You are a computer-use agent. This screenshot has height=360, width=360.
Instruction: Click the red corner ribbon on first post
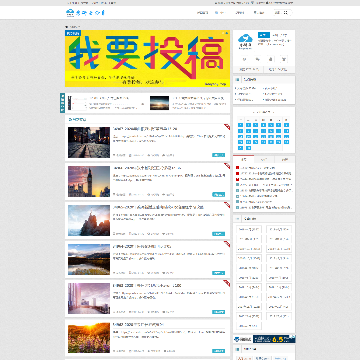(227, 127)
